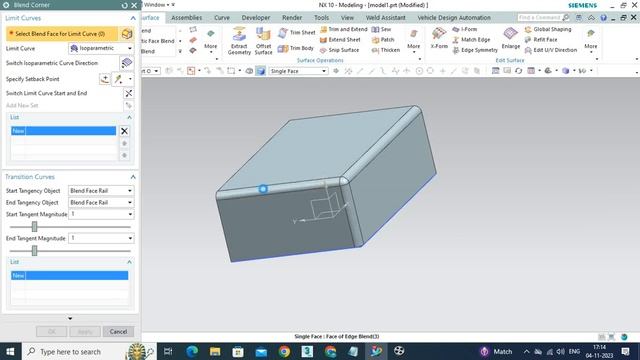Click the Specify Setback Point icon
This screenshot has width=640, height=360.
point(104,79)
